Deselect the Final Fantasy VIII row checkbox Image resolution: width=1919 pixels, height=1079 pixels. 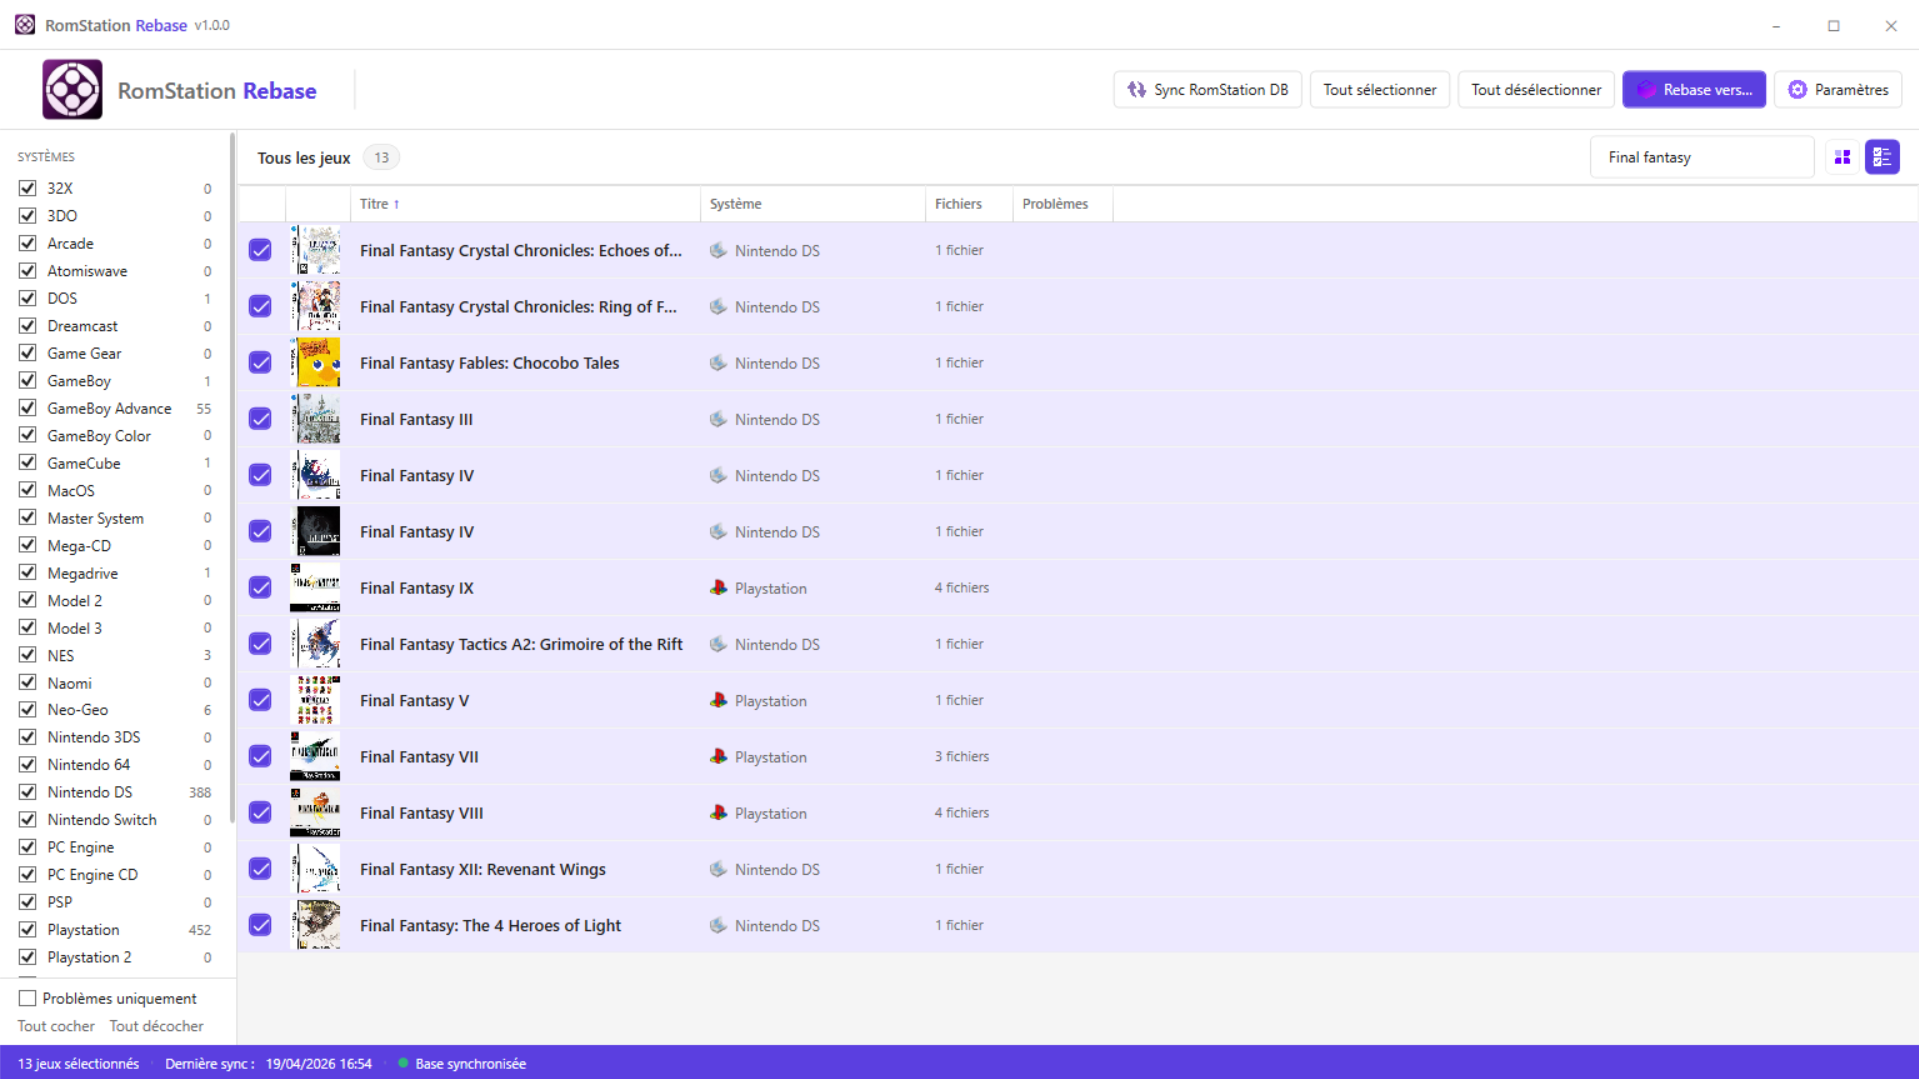(x=260, y=813)
